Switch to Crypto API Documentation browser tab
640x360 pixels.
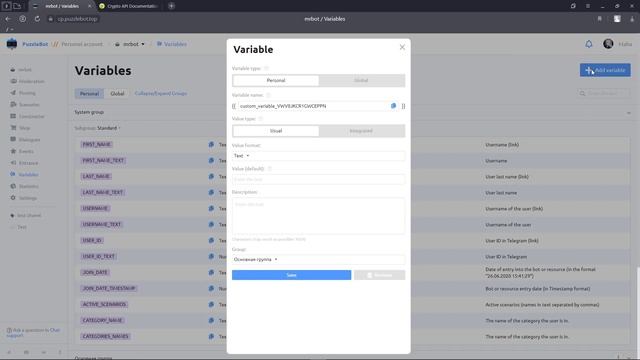130,6
